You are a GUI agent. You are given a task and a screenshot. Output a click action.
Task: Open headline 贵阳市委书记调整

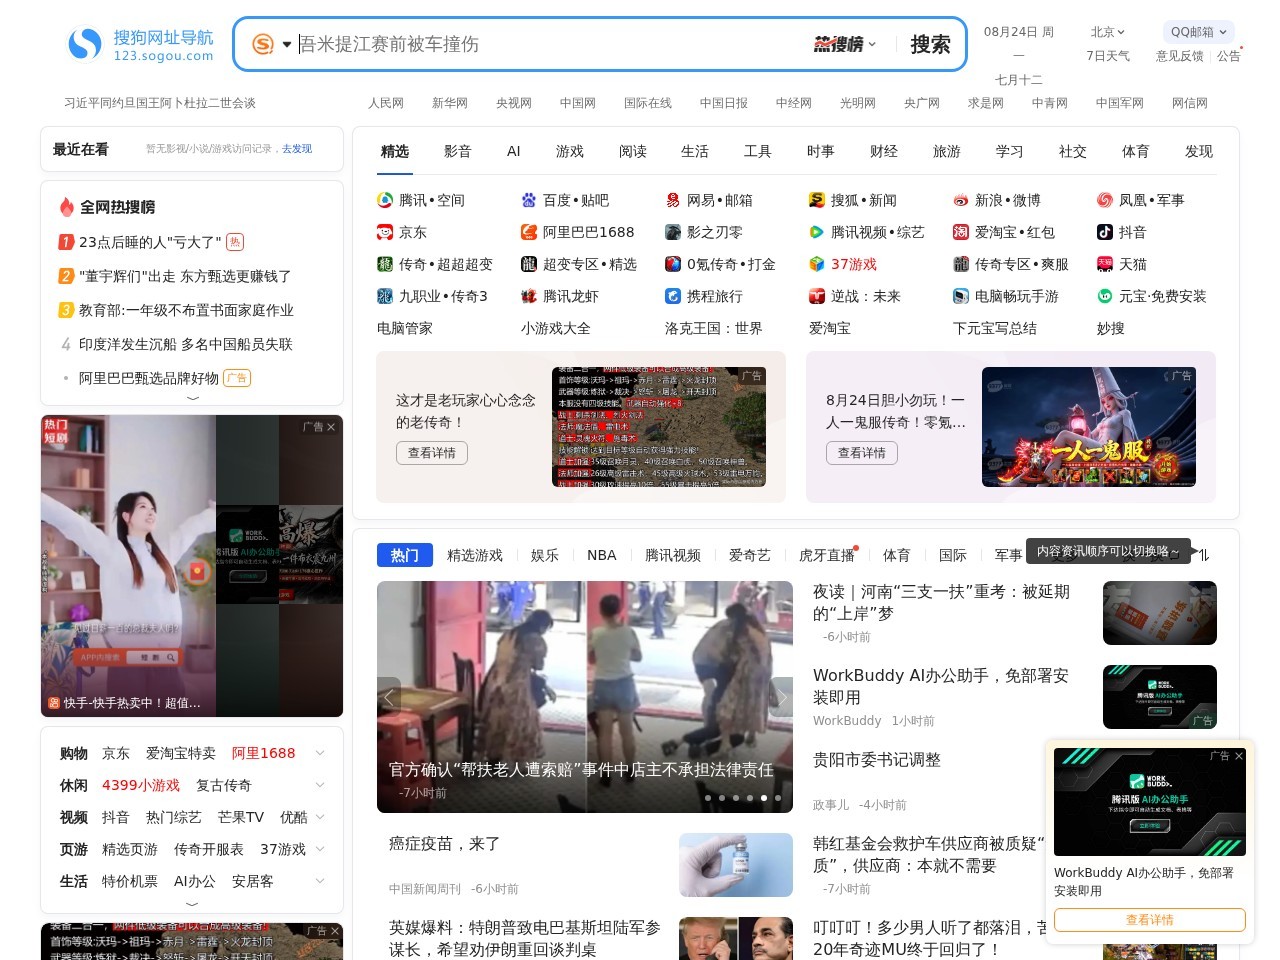pyautogui.click(x=877, y=760)
